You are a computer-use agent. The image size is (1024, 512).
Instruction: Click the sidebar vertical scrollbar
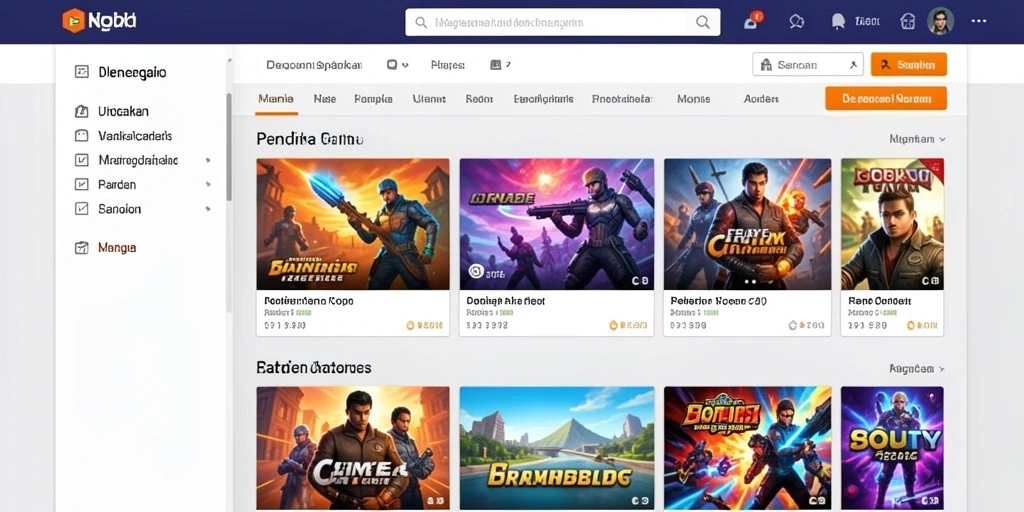[229, 147]
